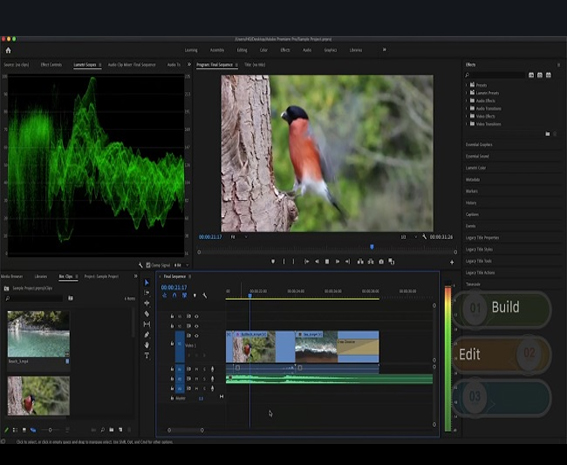Select the Pen tool
This screenshot has height=465, width=567.
pyautogui.click(x=147, y=335)
